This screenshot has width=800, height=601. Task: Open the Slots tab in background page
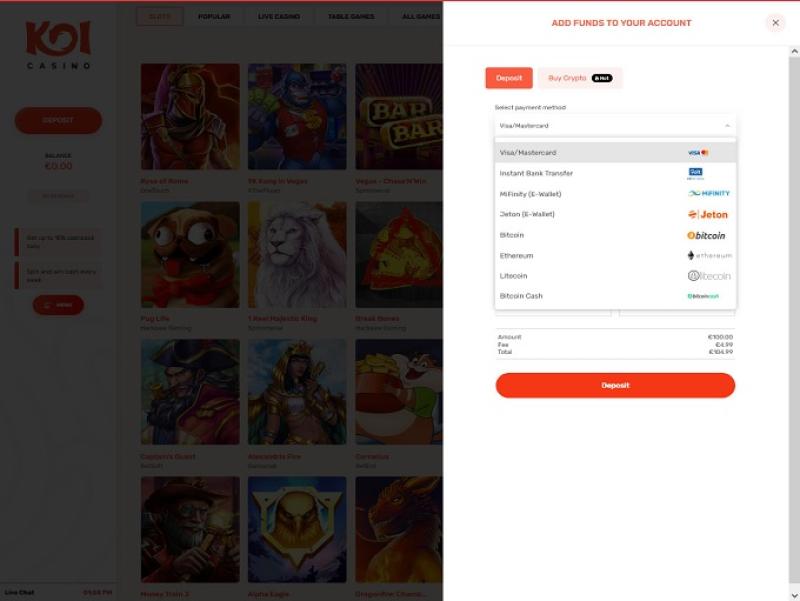[160, 17]
